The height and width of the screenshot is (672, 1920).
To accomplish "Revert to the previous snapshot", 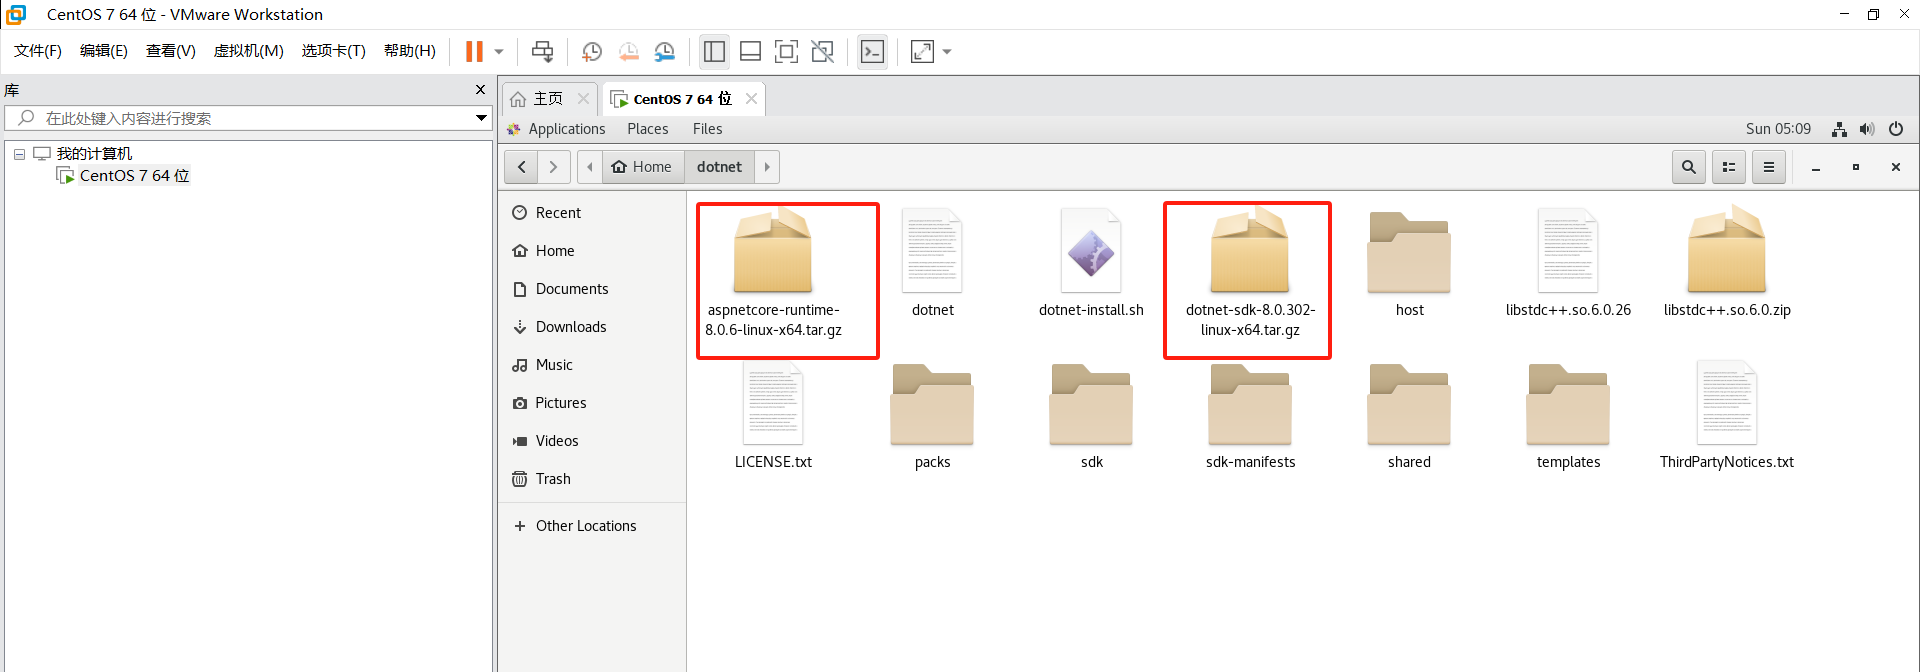I will [x=629, y=52].
